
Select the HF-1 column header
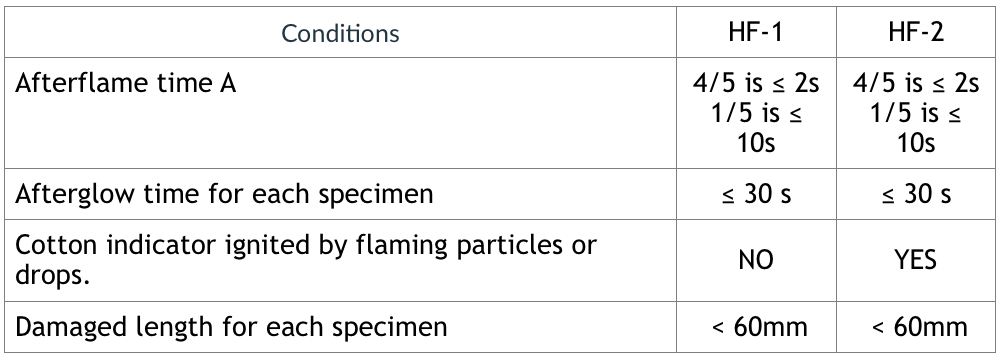click(x=756, y=33)
